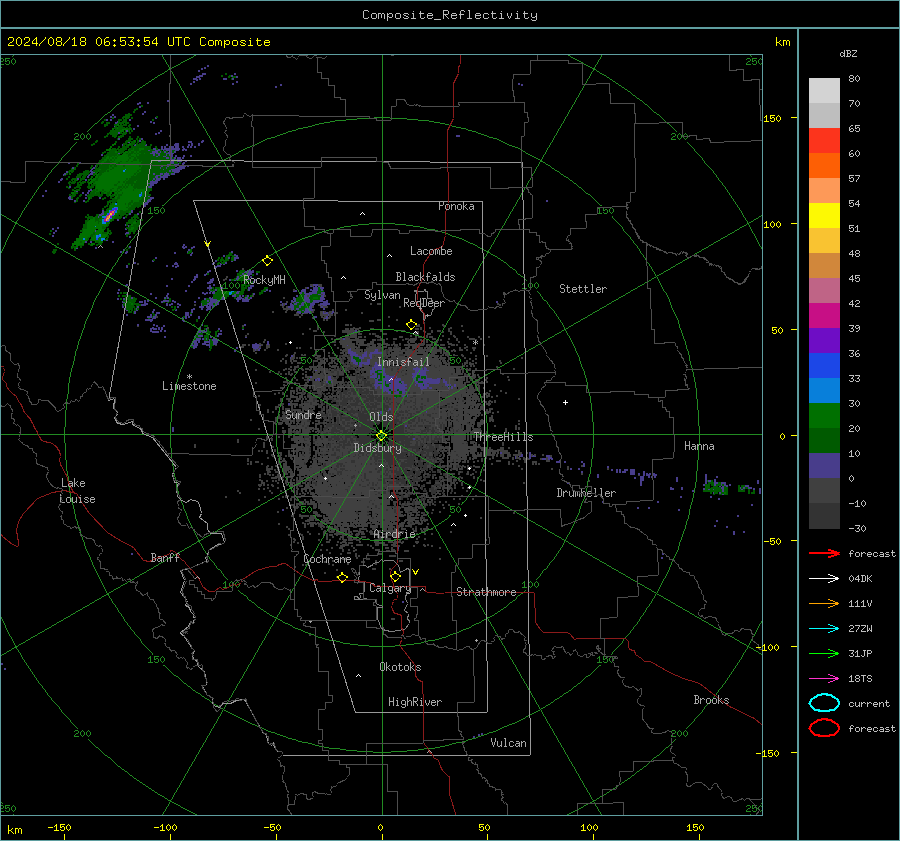This screenshot has height=841, width=900.
Task: Click the yellow diamond marker below Cochrane
Action: point(342,578)
